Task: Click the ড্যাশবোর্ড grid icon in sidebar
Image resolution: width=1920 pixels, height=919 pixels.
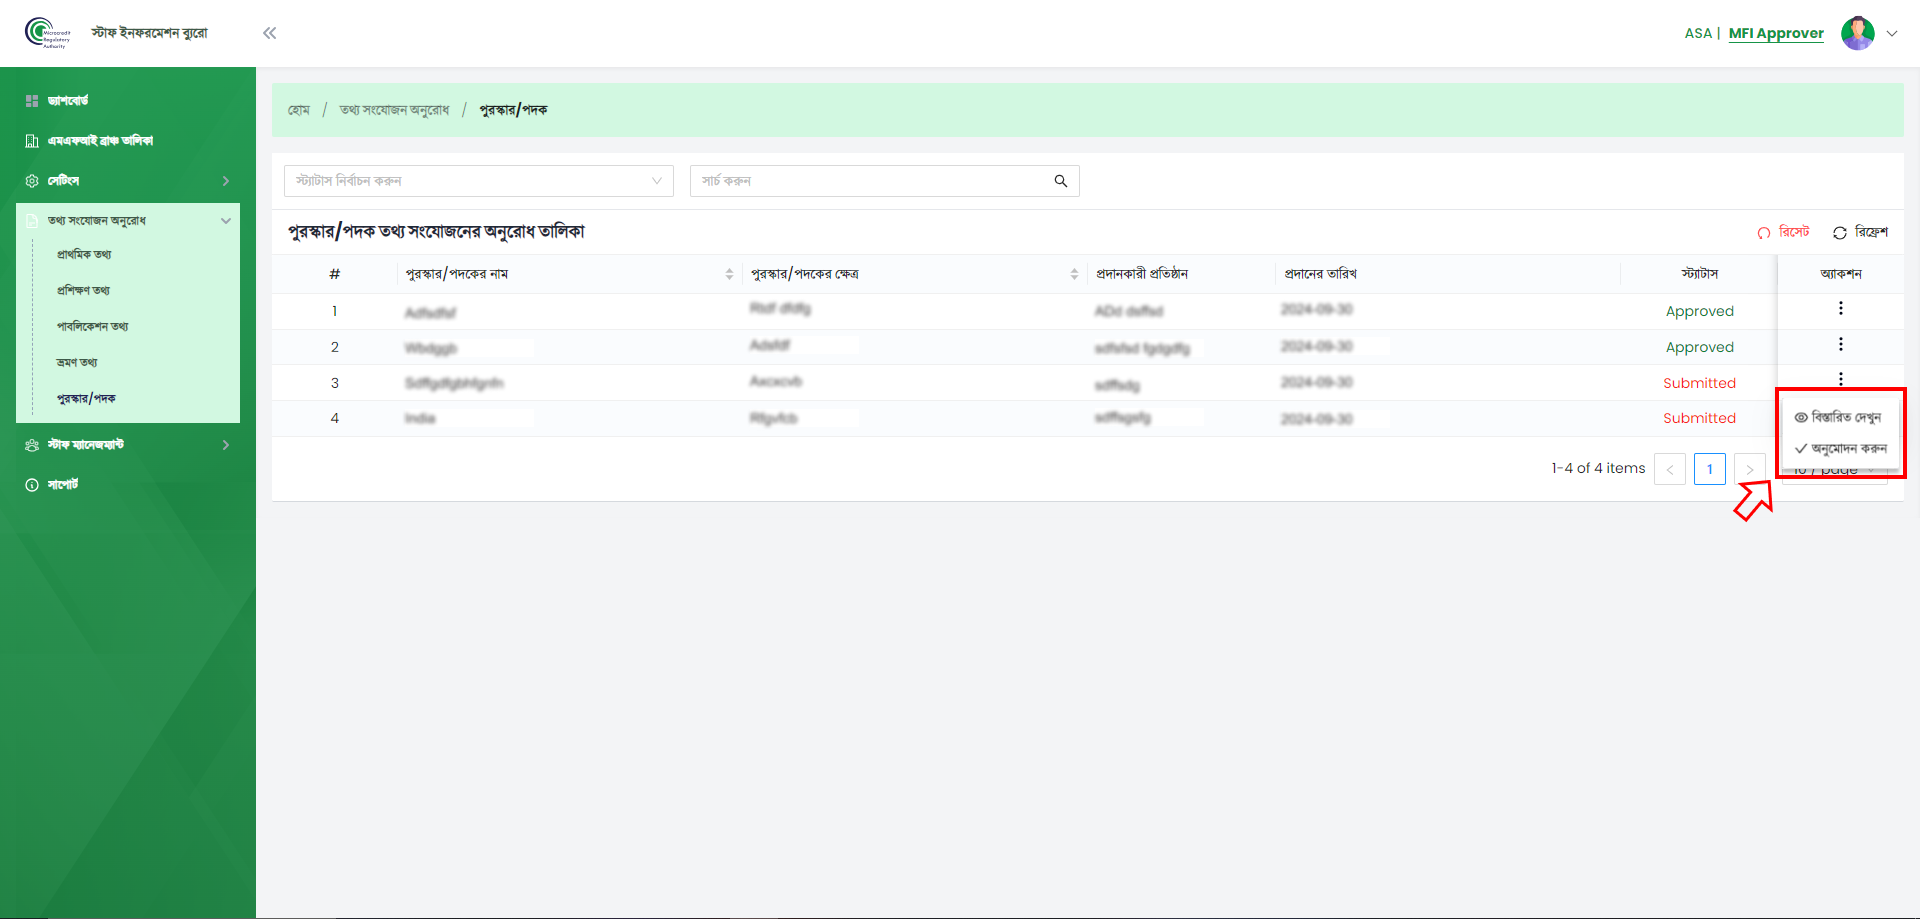Action: point(32,101)
